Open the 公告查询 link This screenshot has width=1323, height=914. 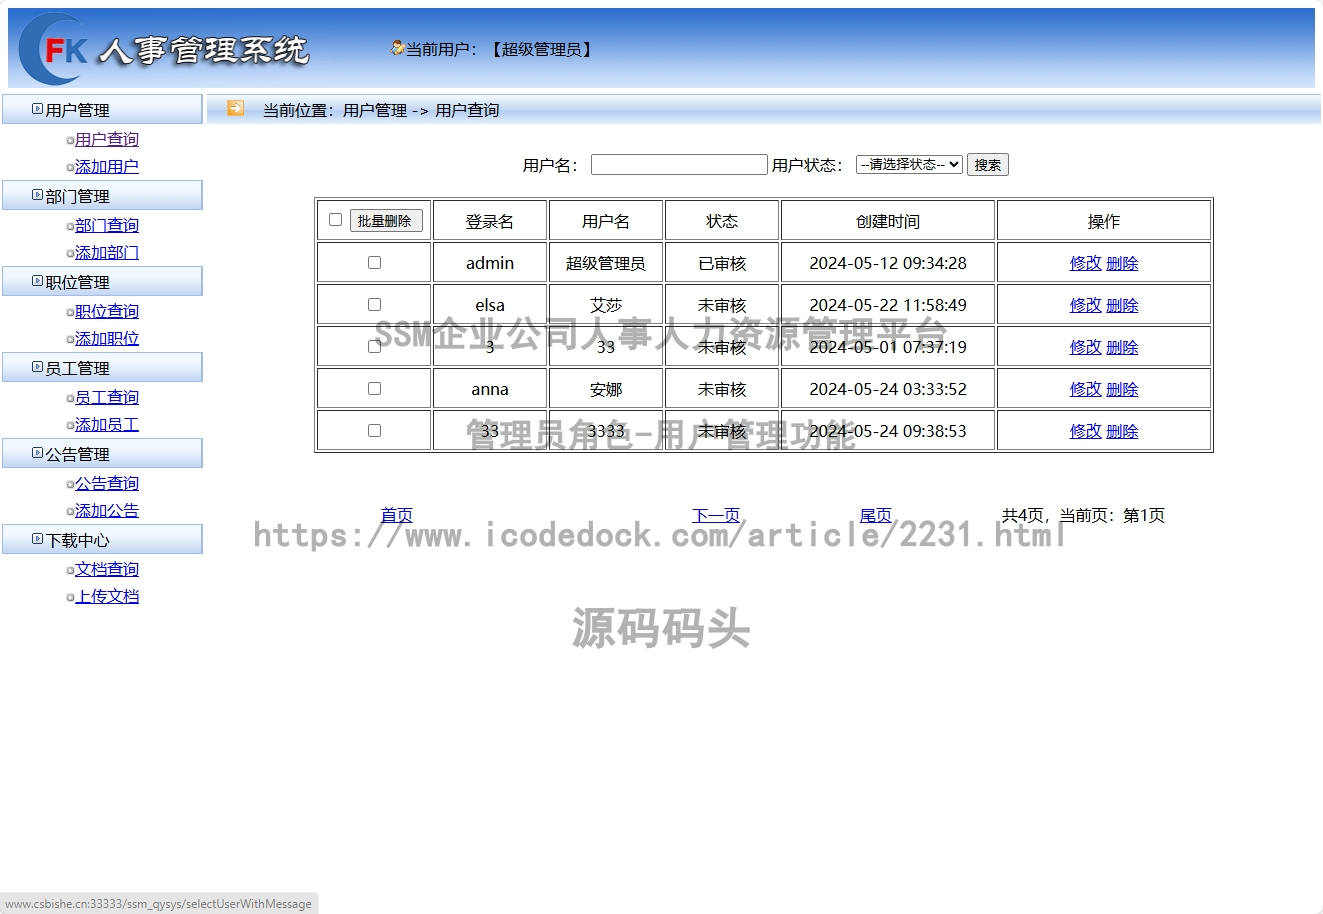click(x=107, y=483)
